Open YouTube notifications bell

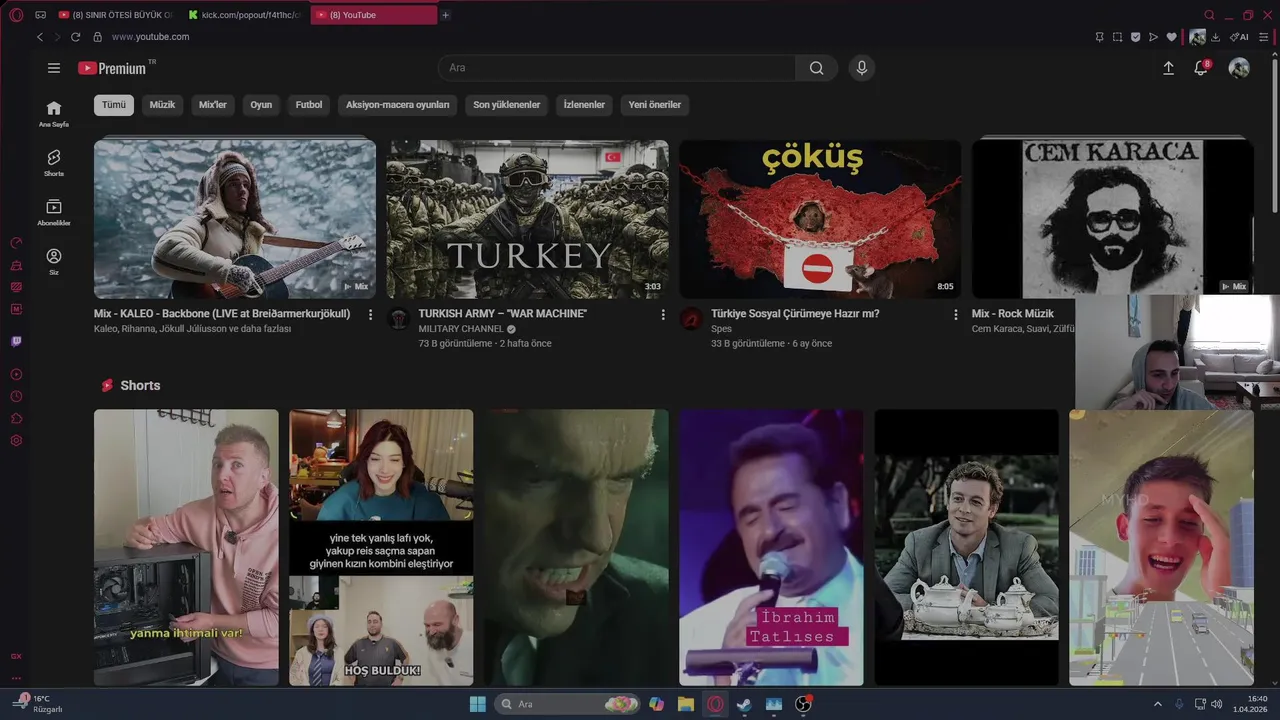(1201, 68)
